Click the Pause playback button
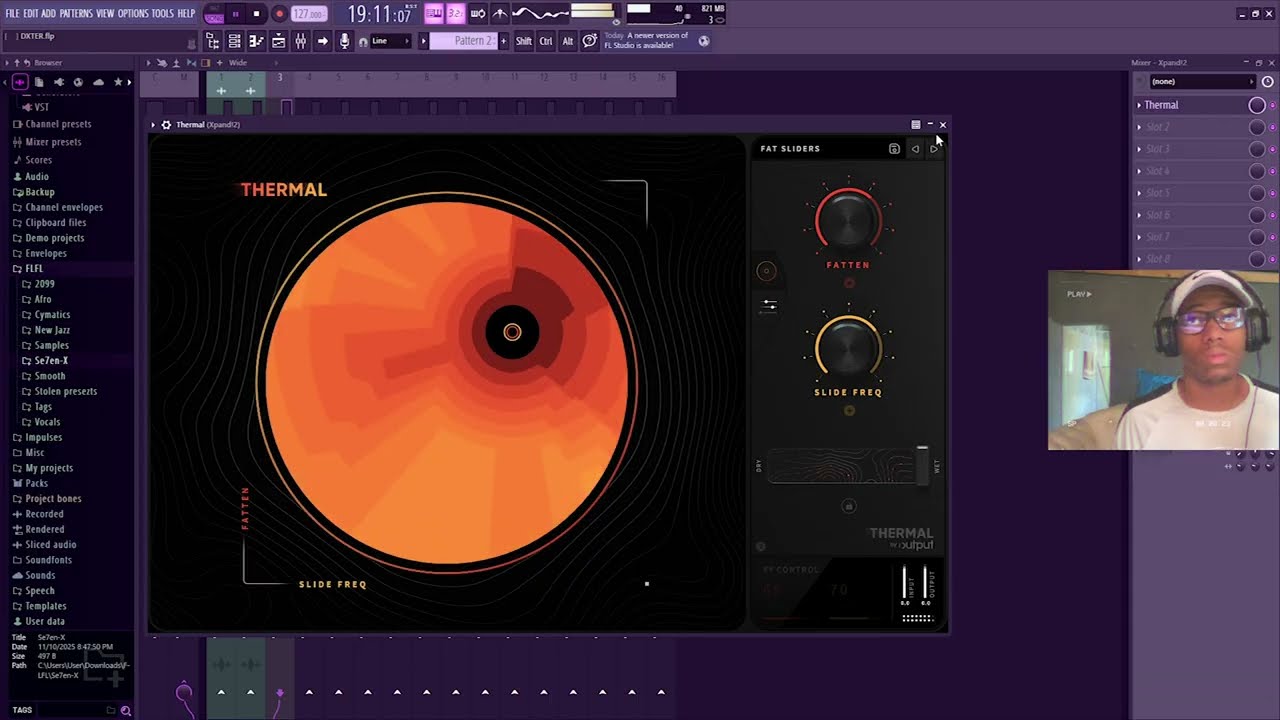The image size is (1280, 720). point(236,14)
